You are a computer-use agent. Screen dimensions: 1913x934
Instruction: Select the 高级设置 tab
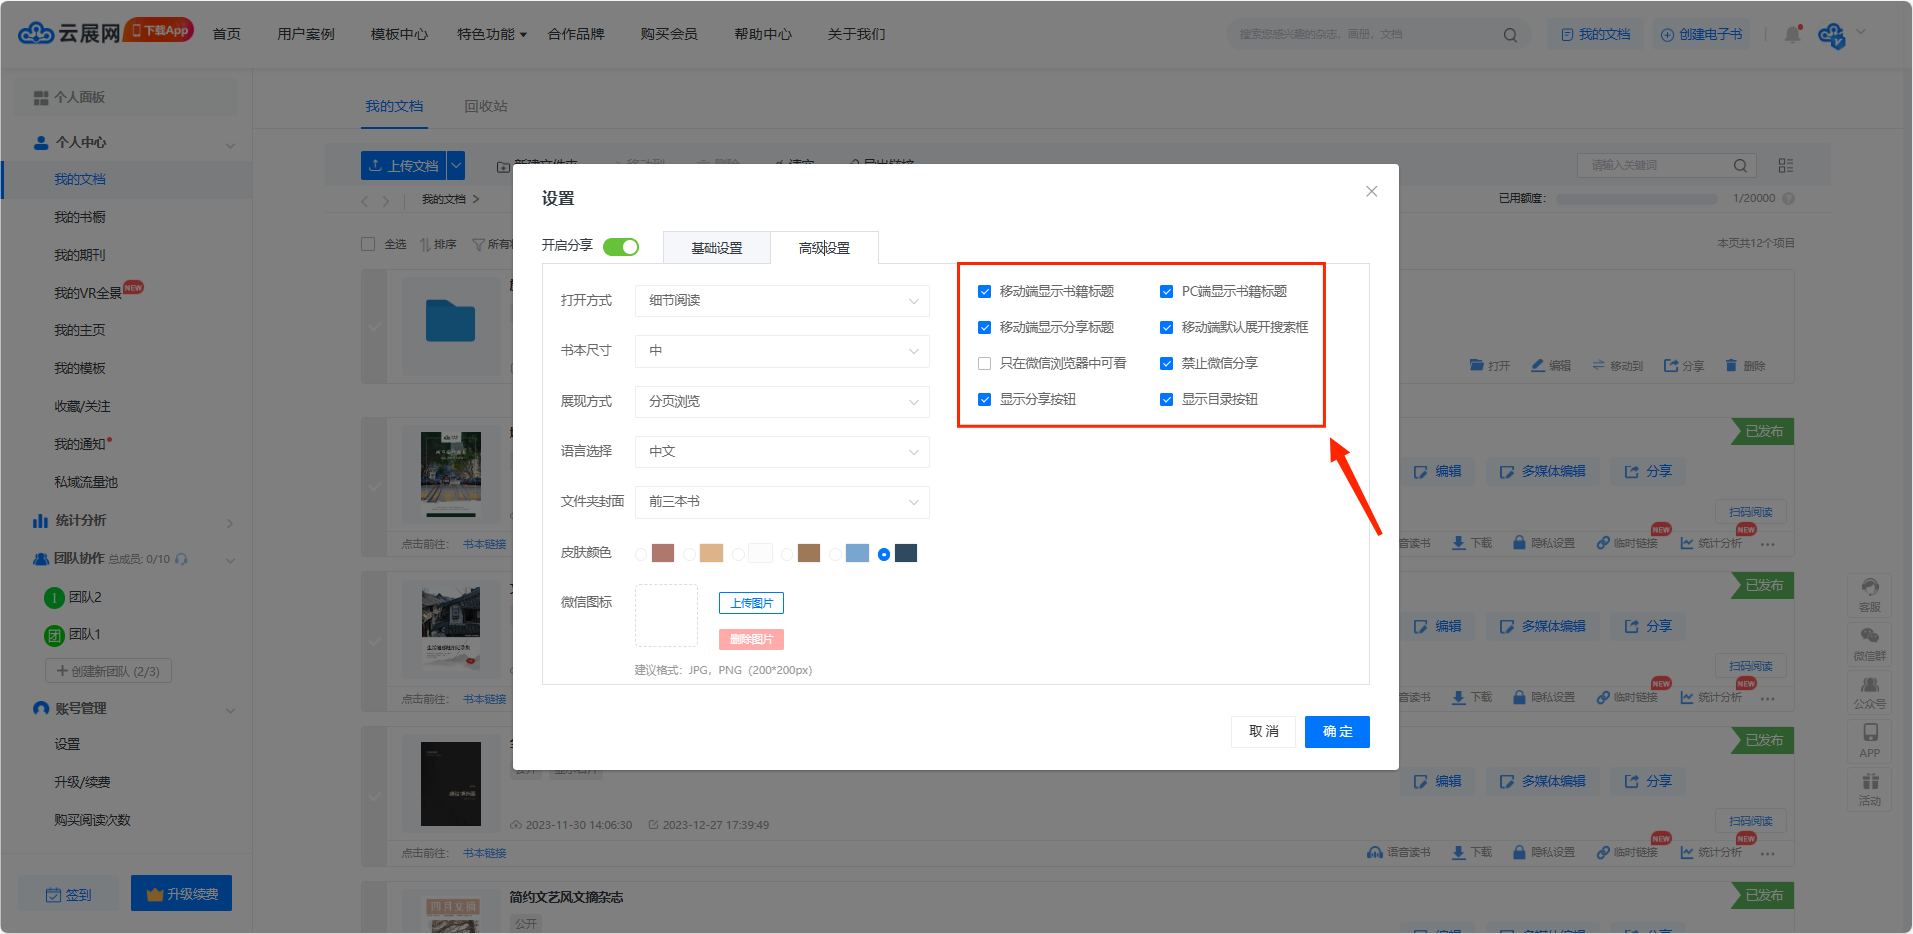[x=824, y=248]
